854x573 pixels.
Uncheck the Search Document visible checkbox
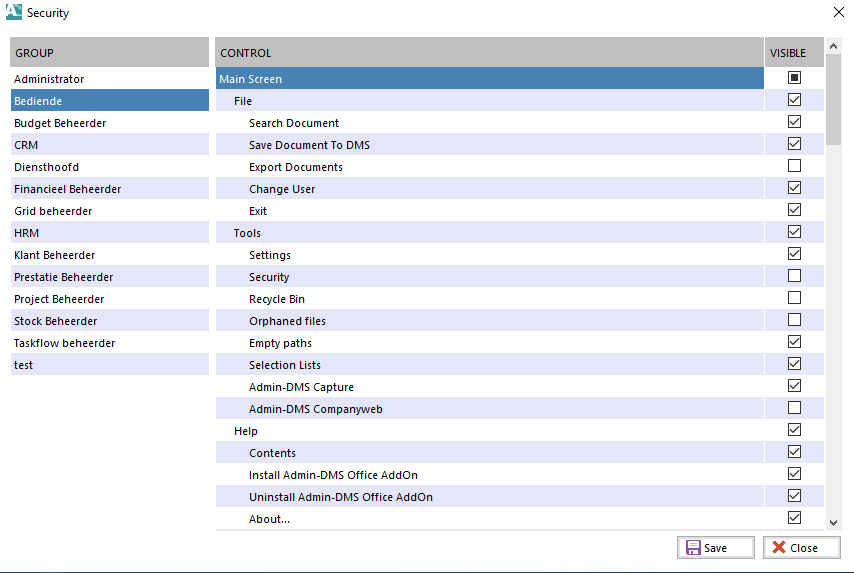[794, 122]
